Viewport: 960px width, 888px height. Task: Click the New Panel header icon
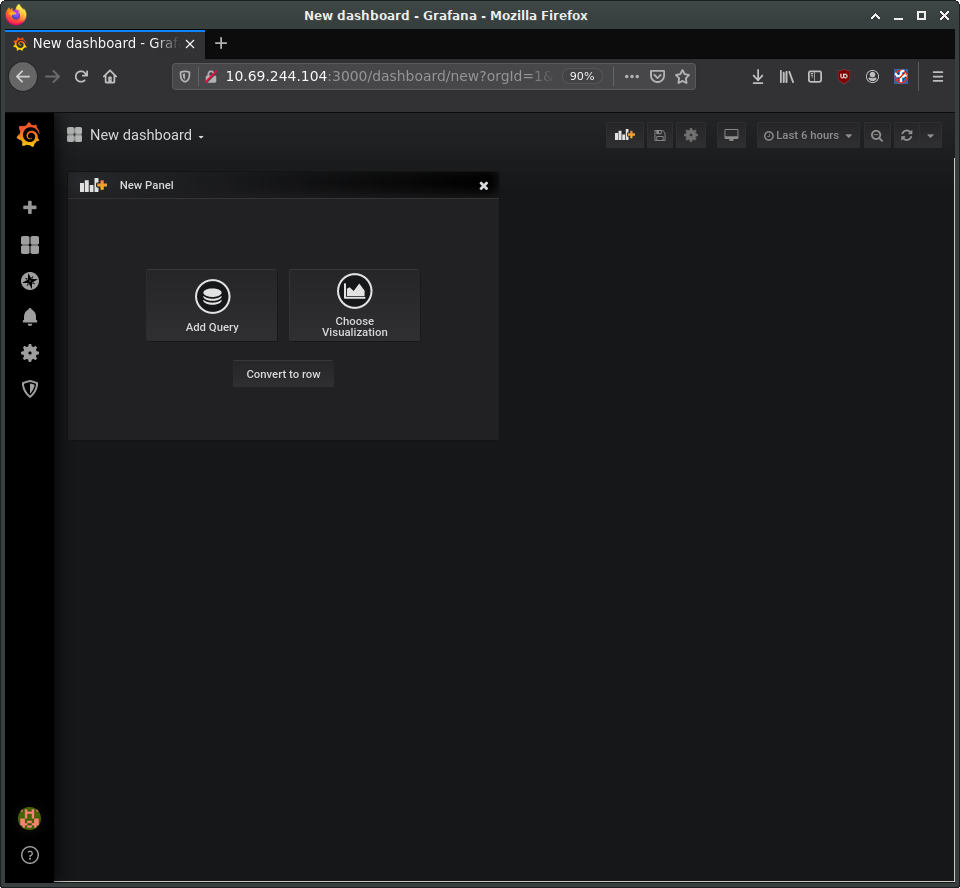click(93, 185)
